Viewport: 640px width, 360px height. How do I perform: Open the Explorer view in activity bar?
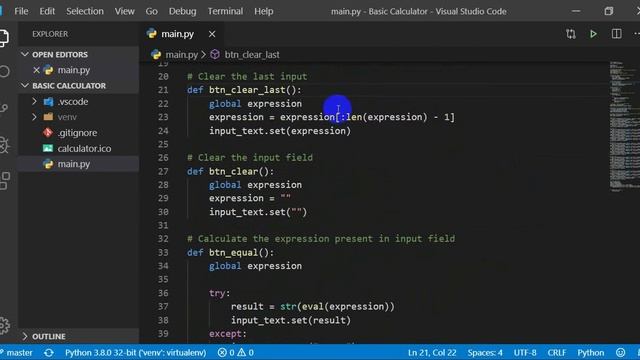pos(4,38)
